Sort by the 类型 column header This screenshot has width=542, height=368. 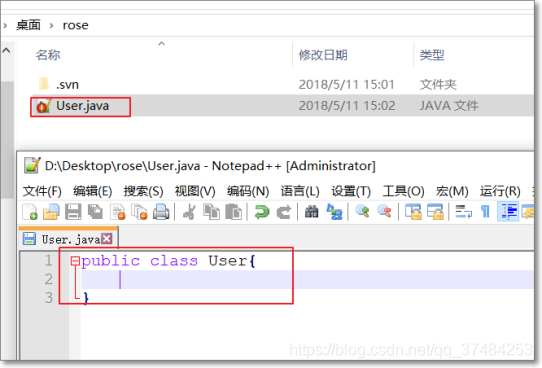pos(432,55)
